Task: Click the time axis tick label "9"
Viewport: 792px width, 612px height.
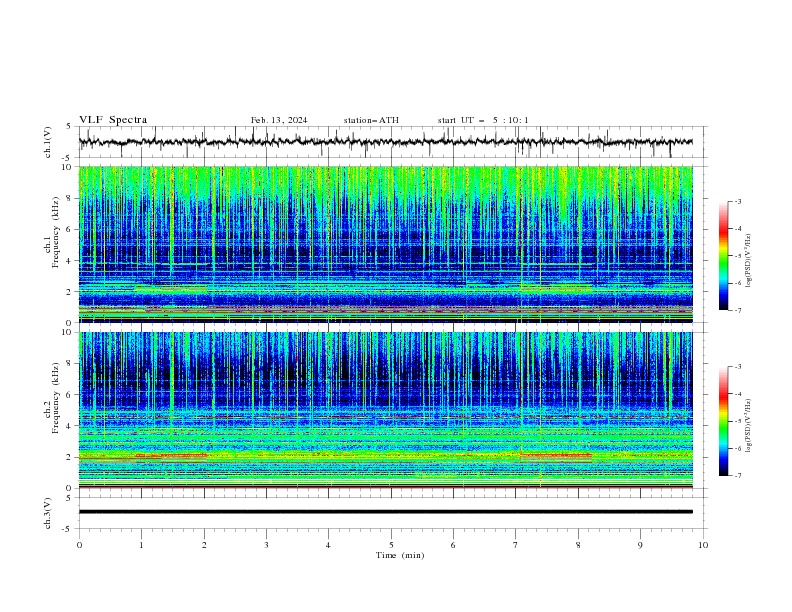Action: 640,545
